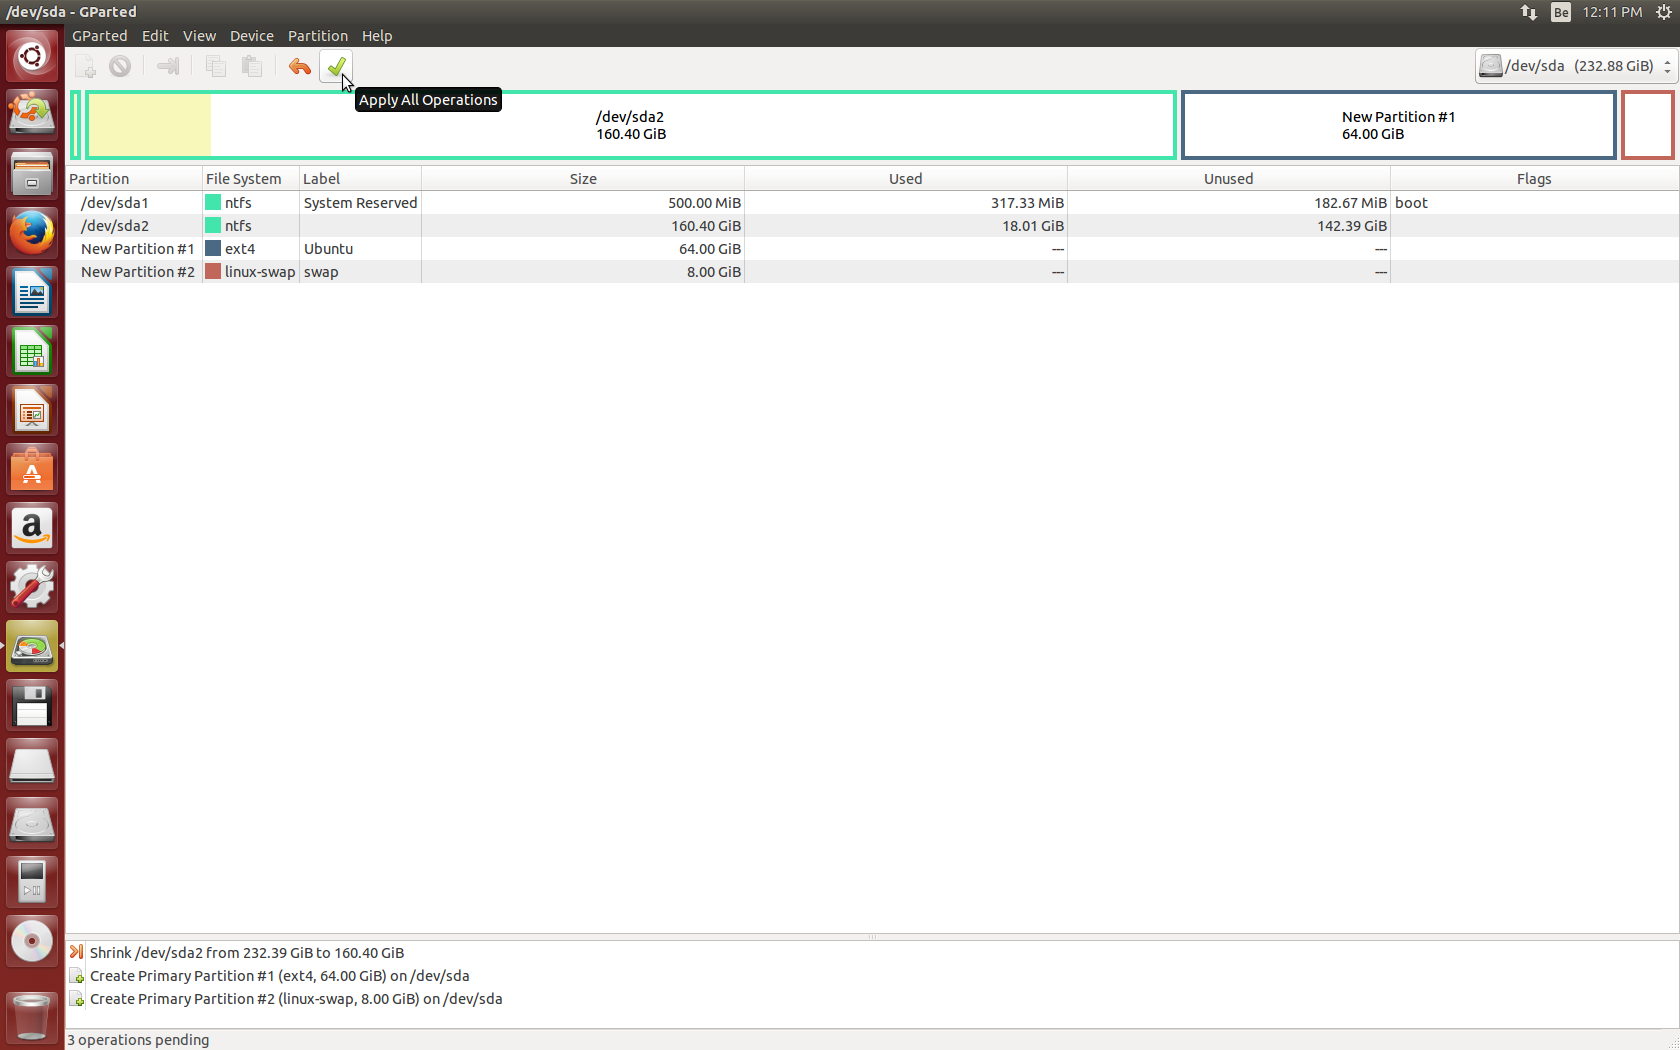This screenshot has width=1680, height=1050.
Task: Select the New Partition #2 row
Action: [x=872, y=272]
